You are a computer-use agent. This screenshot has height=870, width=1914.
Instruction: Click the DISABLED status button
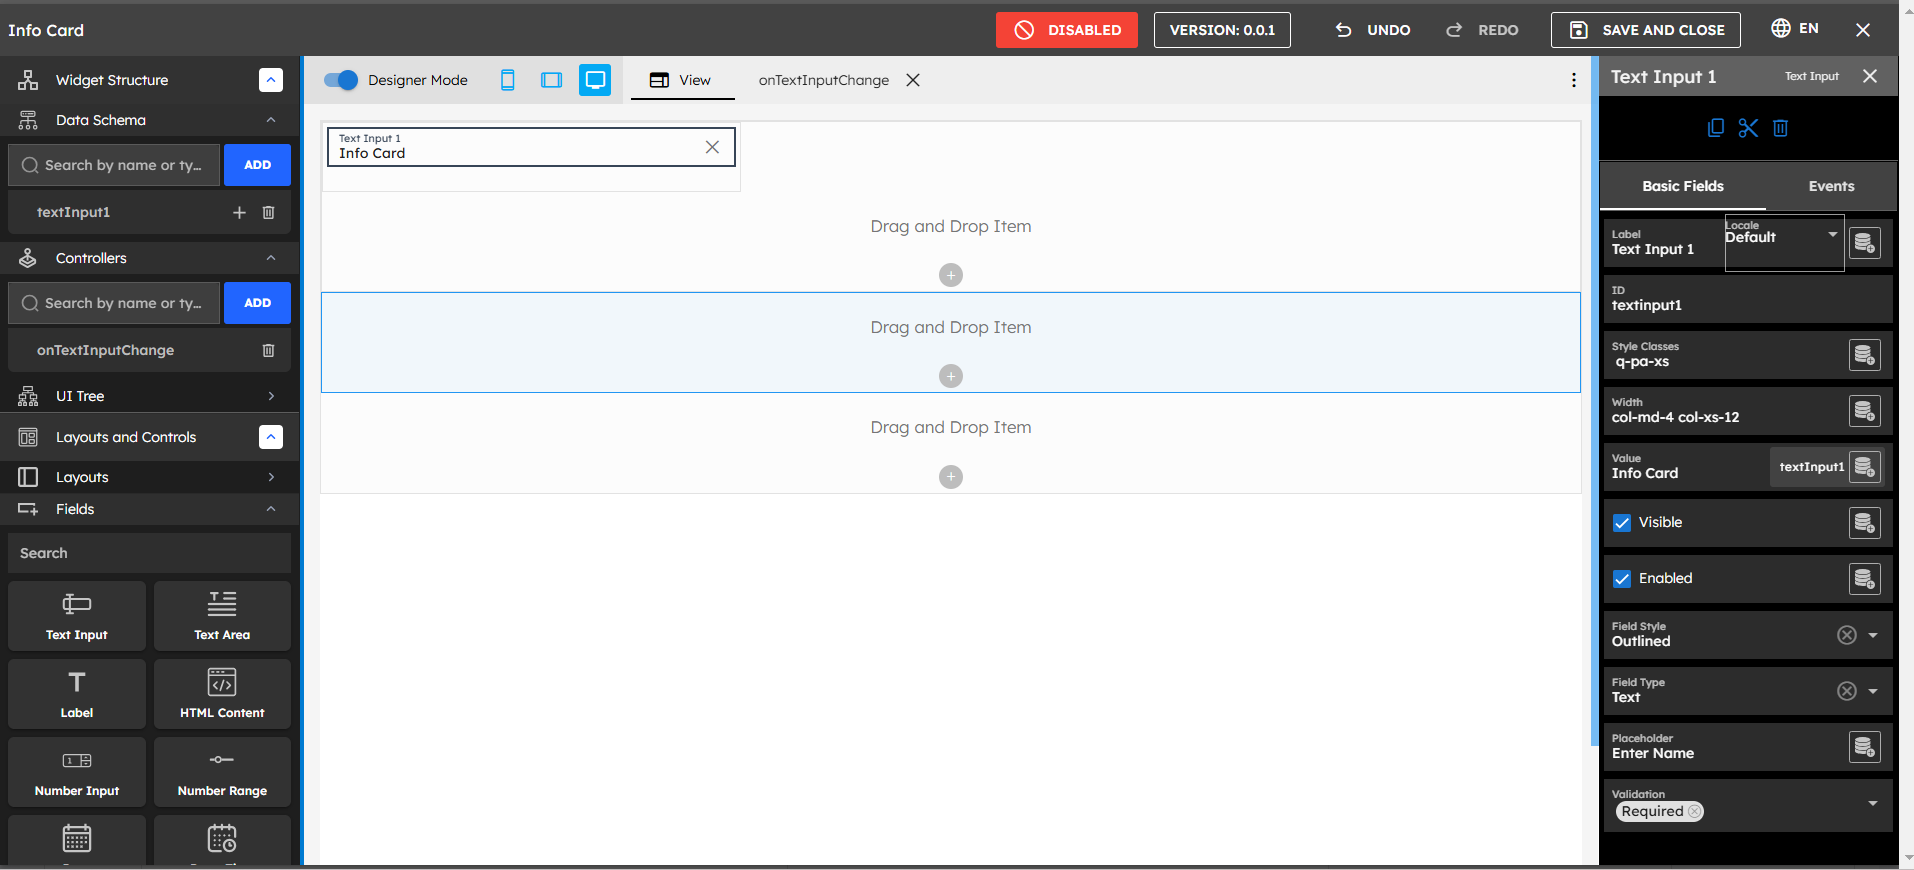click(1066, 30)
